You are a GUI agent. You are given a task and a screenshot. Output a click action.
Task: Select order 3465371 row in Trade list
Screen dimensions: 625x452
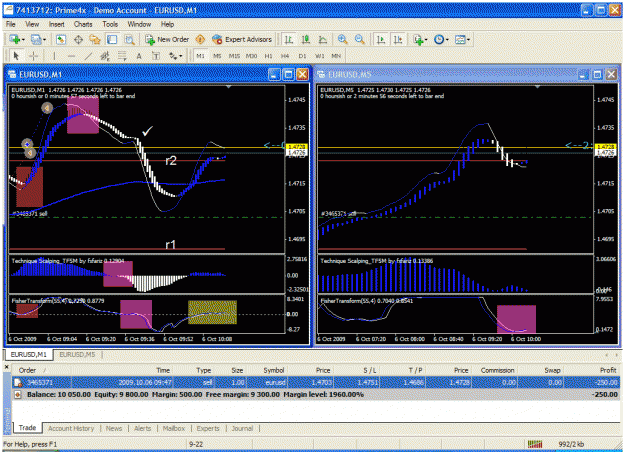pyautogui.click(x=316, y=383)
